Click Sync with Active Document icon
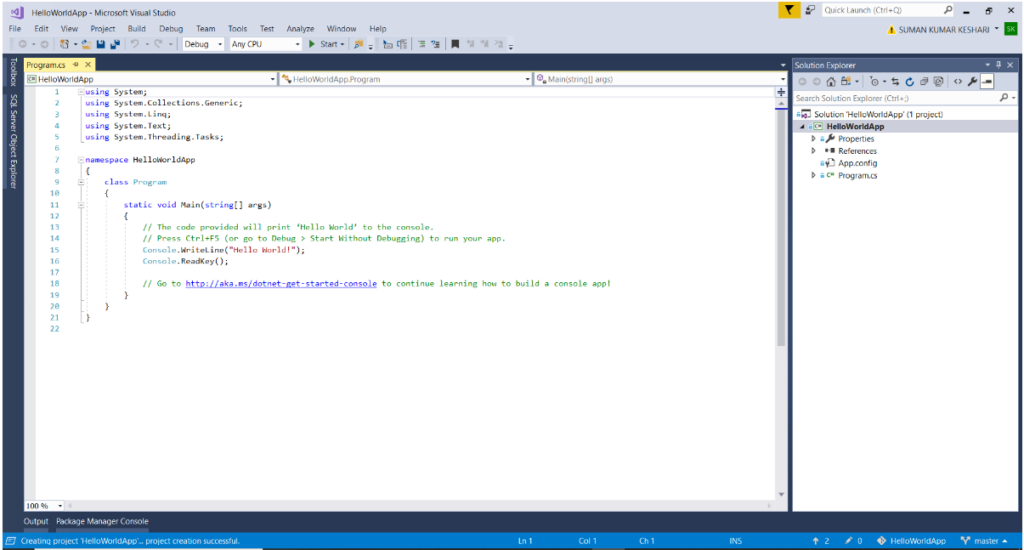This screenshot has width=1024, height=550. [x=895, y=82]
